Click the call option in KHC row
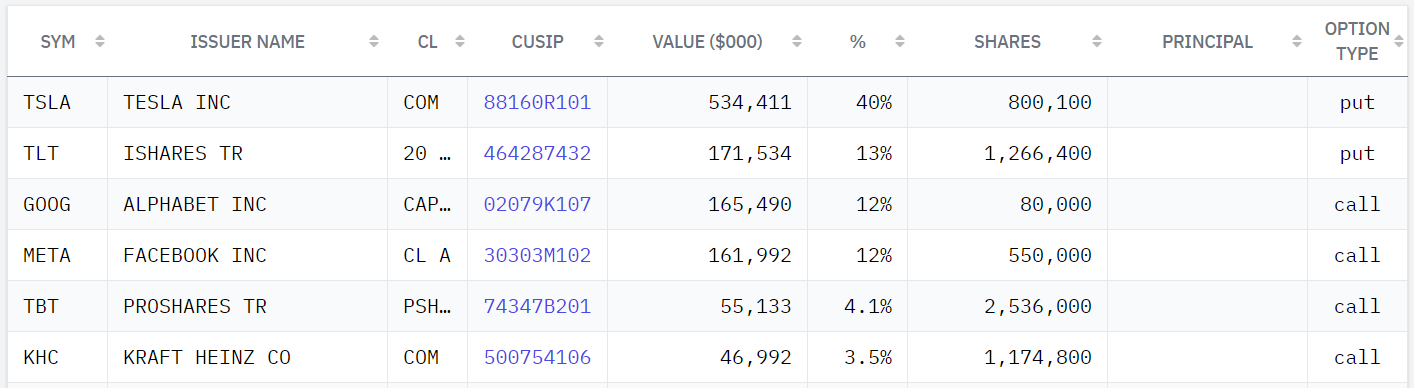Image resolution: width=1414 pixels, height=388 pixels. (x=1357, y=357)
